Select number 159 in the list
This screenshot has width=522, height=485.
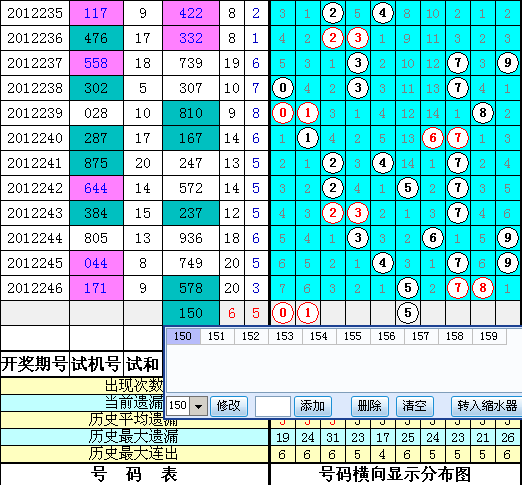pos(489,336)
